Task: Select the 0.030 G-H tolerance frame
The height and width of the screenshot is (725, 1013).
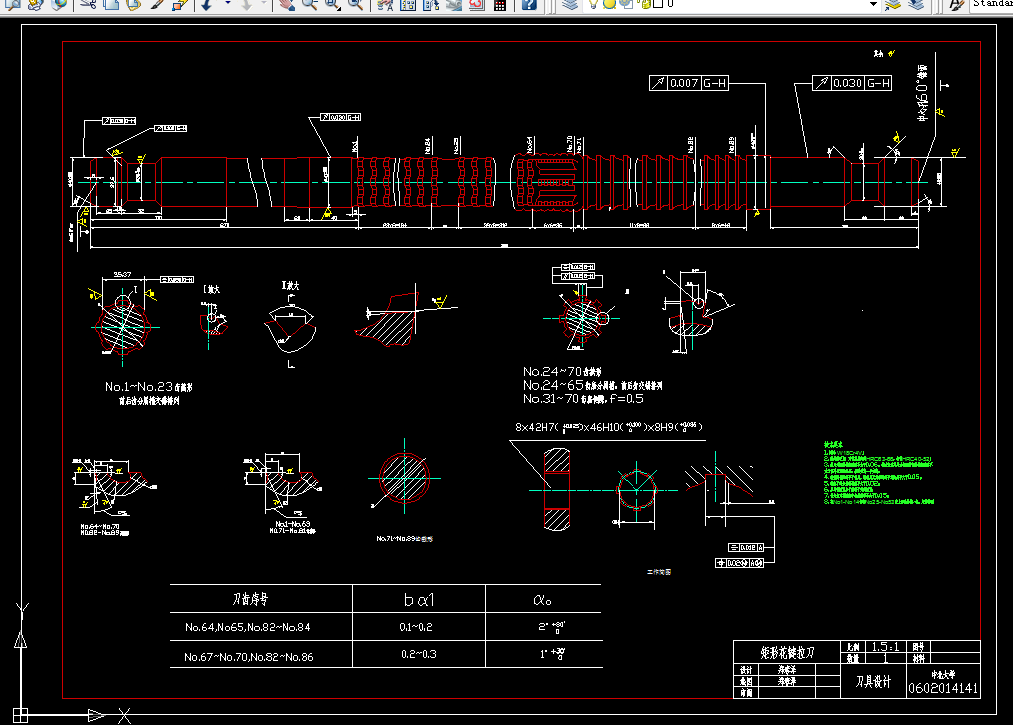Action: point(852,83)
